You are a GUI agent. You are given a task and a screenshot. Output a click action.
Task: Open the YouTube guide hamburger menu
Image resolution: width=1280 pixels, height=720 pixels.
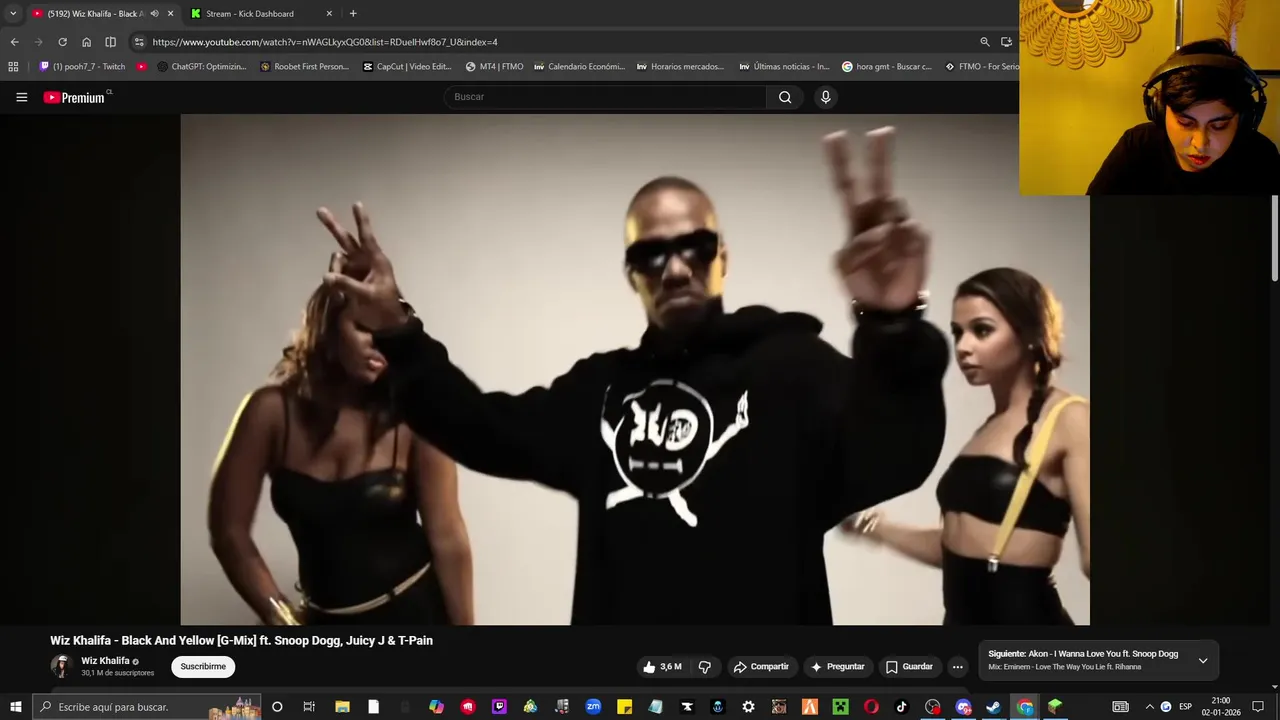pyautogui.click(x=21, y=97)
